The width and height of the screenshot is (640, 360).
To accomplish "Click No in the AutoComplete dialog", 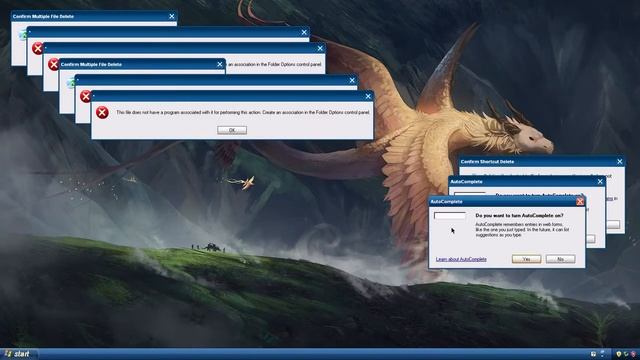I will [x=560, y=259].
